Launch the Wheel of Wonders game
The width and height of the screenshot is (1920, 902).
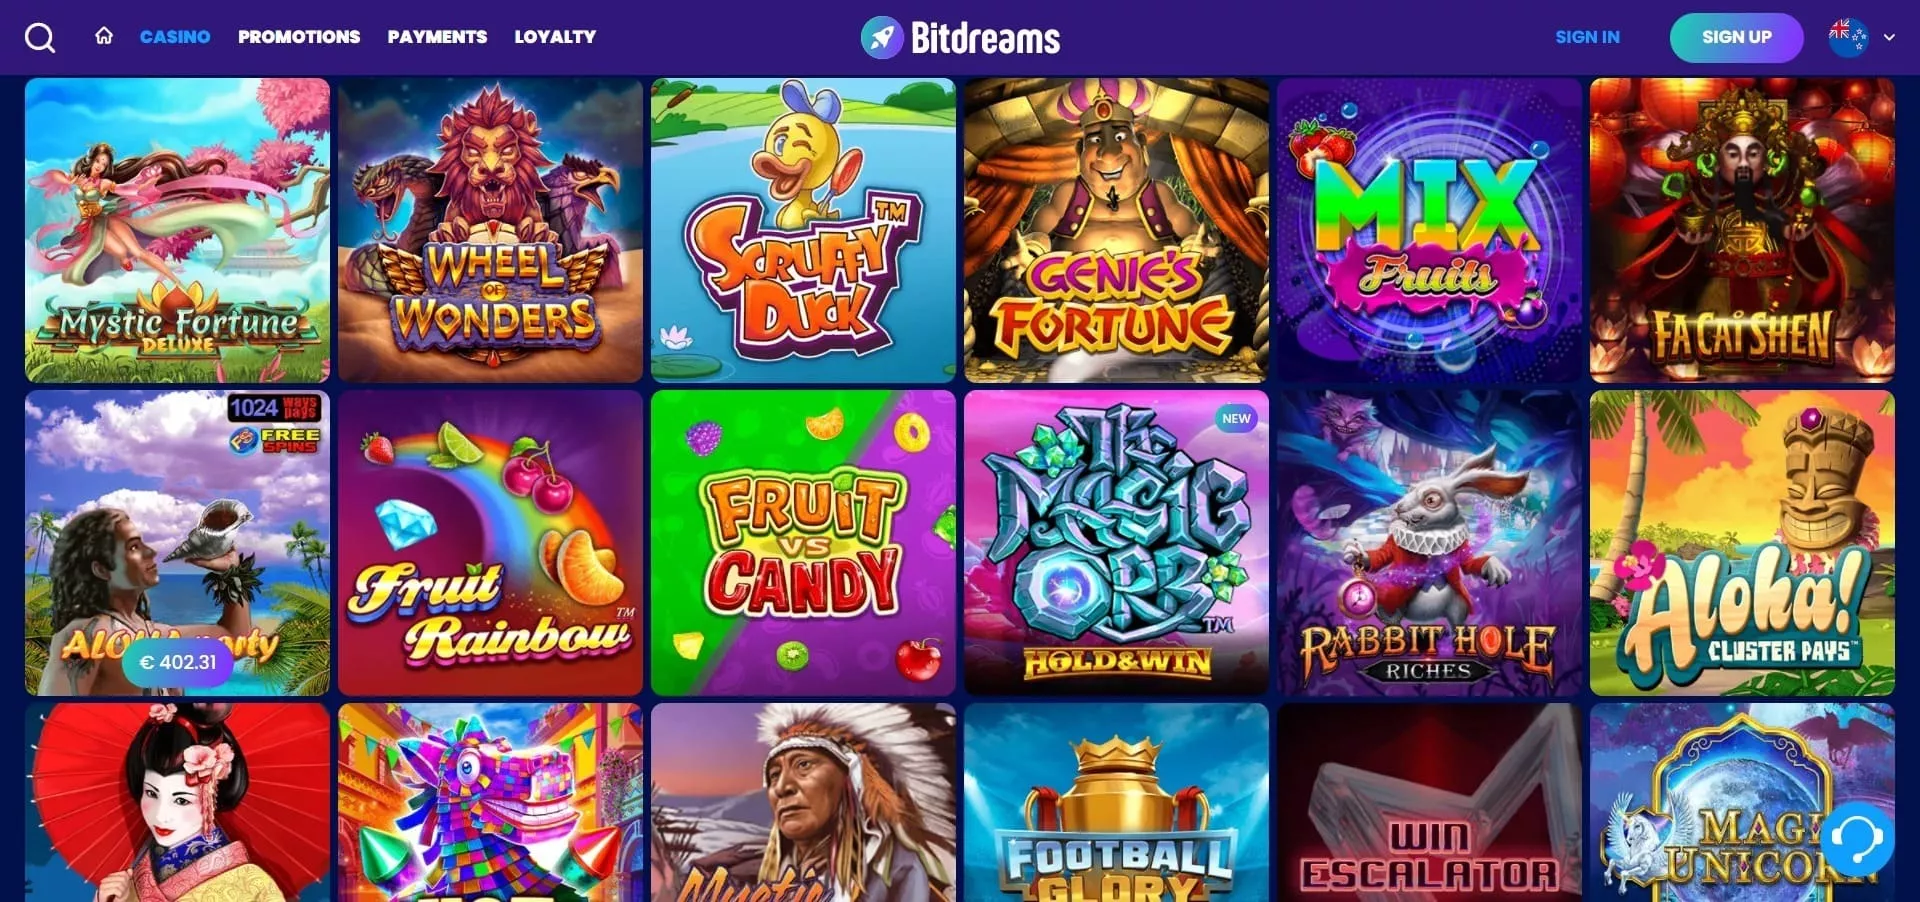(x=490, y=230)
